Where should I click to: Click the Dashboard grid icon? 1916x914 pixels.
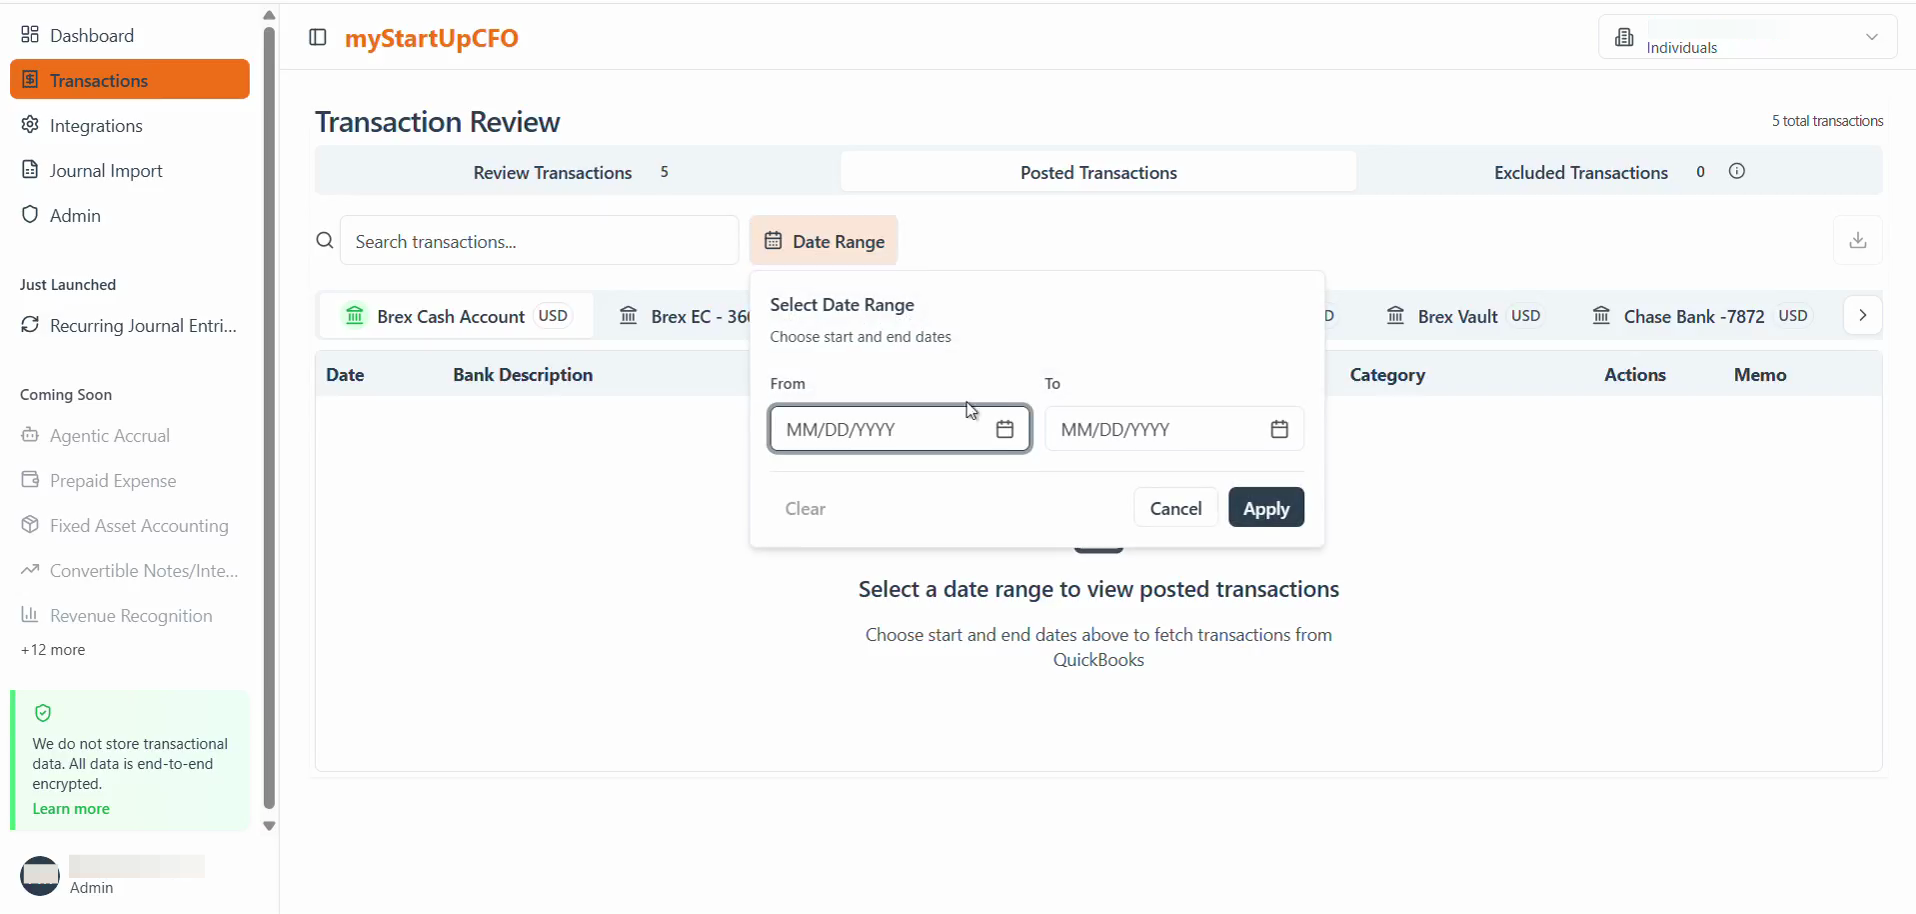click(x=30, y=35)
